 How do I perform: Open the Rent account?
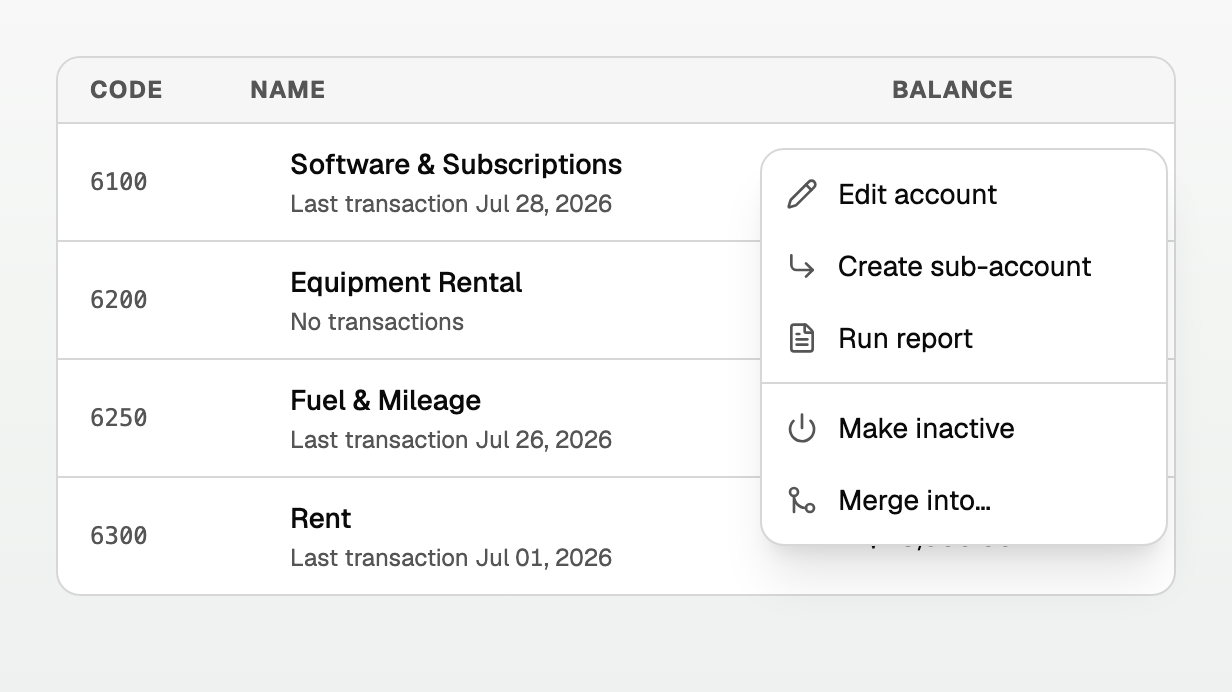click(321, 518)
